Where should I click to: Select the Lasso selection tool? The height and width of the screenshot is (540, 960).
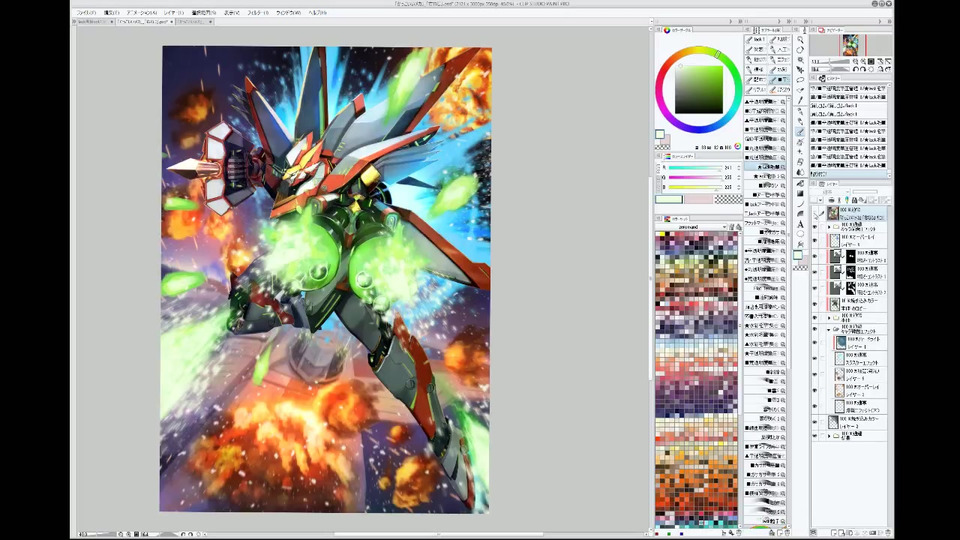800,80
